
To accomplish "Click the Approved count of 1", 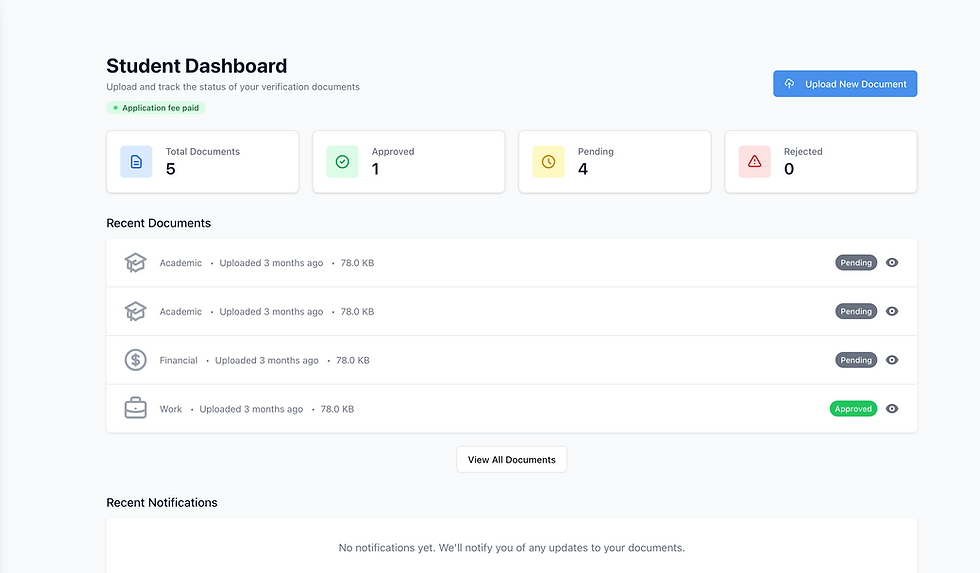I will point(375,169).
